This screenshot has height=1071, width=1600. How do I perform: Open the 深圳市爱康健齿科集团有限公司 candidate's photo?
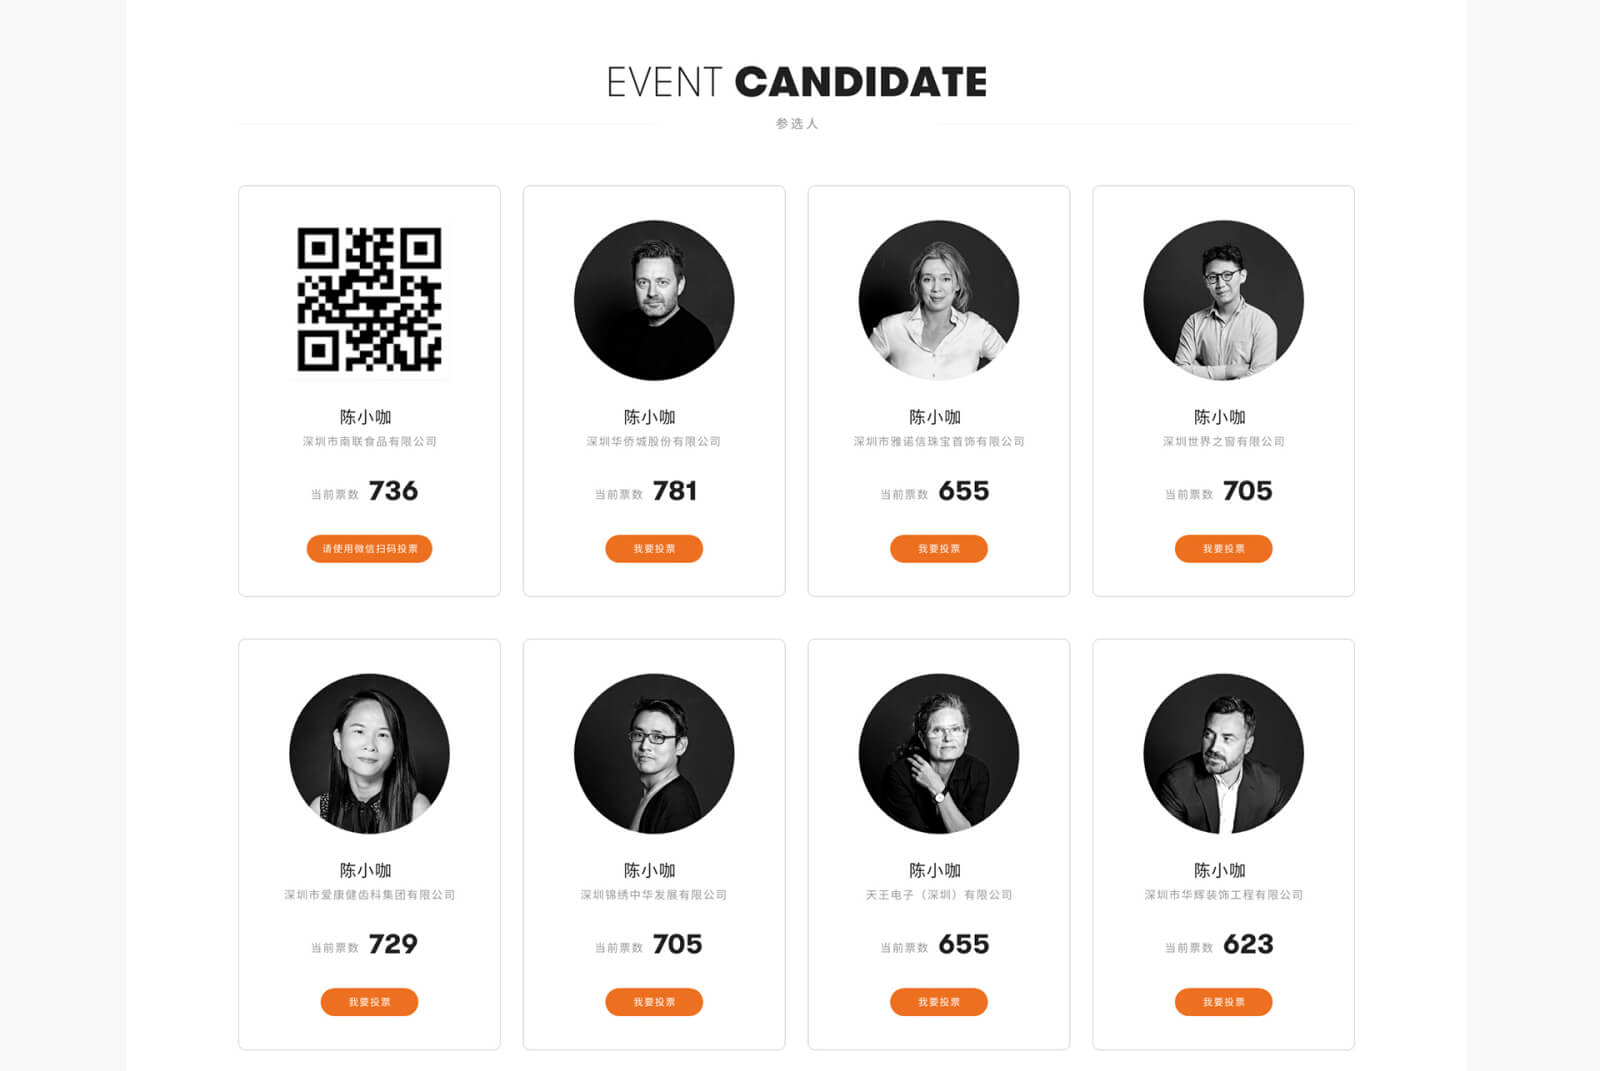pyautogui.click(x=369, y=753)
